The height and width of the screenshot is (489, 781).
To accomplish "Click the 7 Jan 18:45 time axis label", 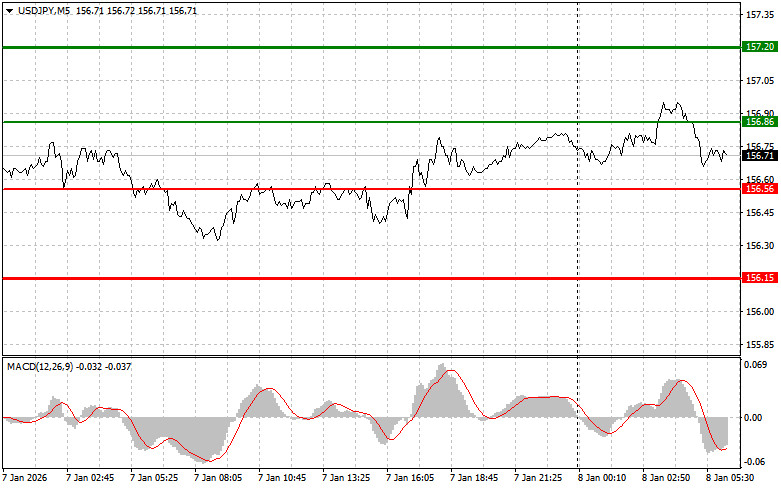I will [x=474, y=478].
